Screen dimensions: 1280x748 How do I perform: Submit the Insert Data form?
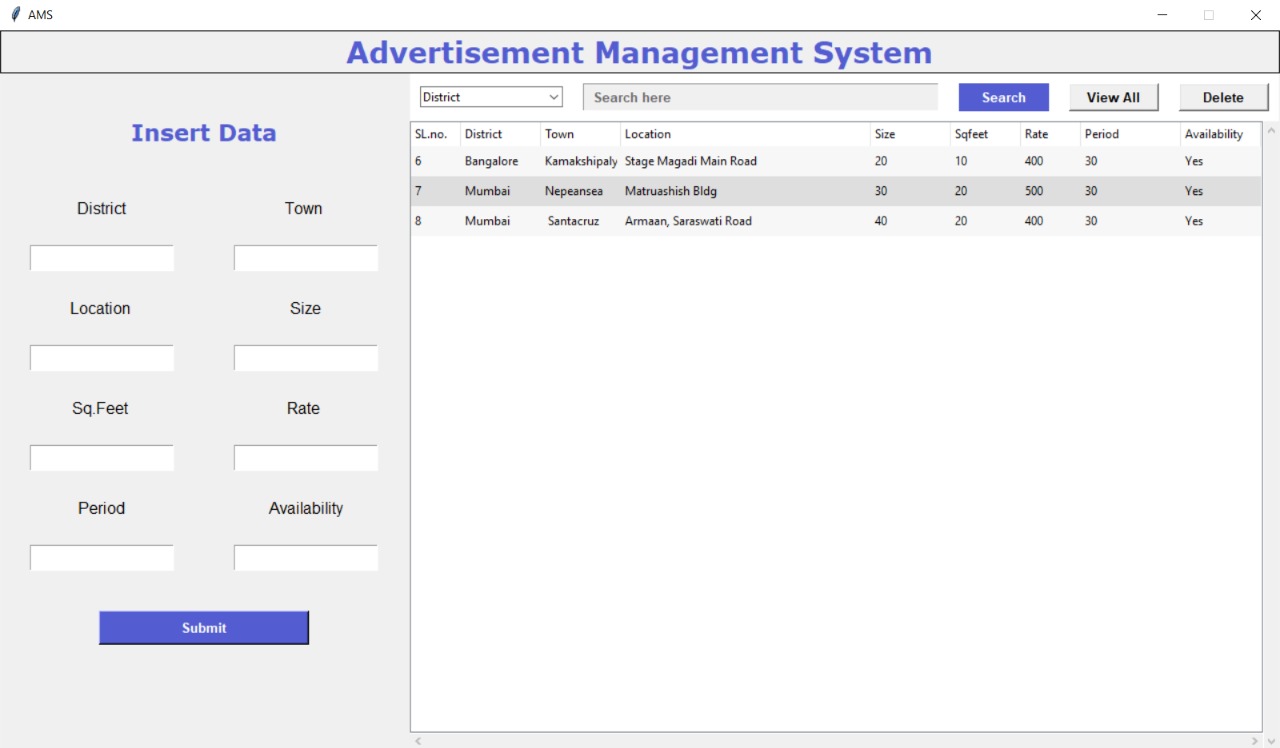click(x=204, y=628)
